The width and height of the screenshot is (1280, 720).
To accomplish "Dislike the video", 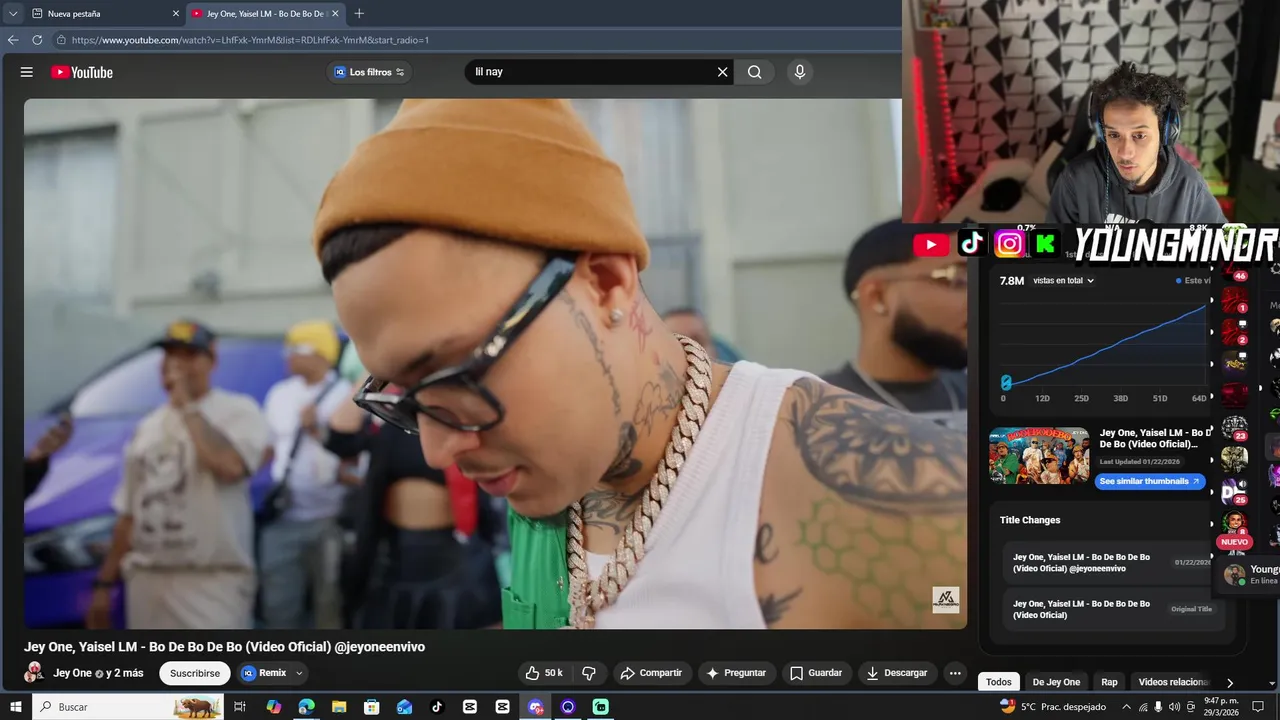I will [x=589, y=673].
